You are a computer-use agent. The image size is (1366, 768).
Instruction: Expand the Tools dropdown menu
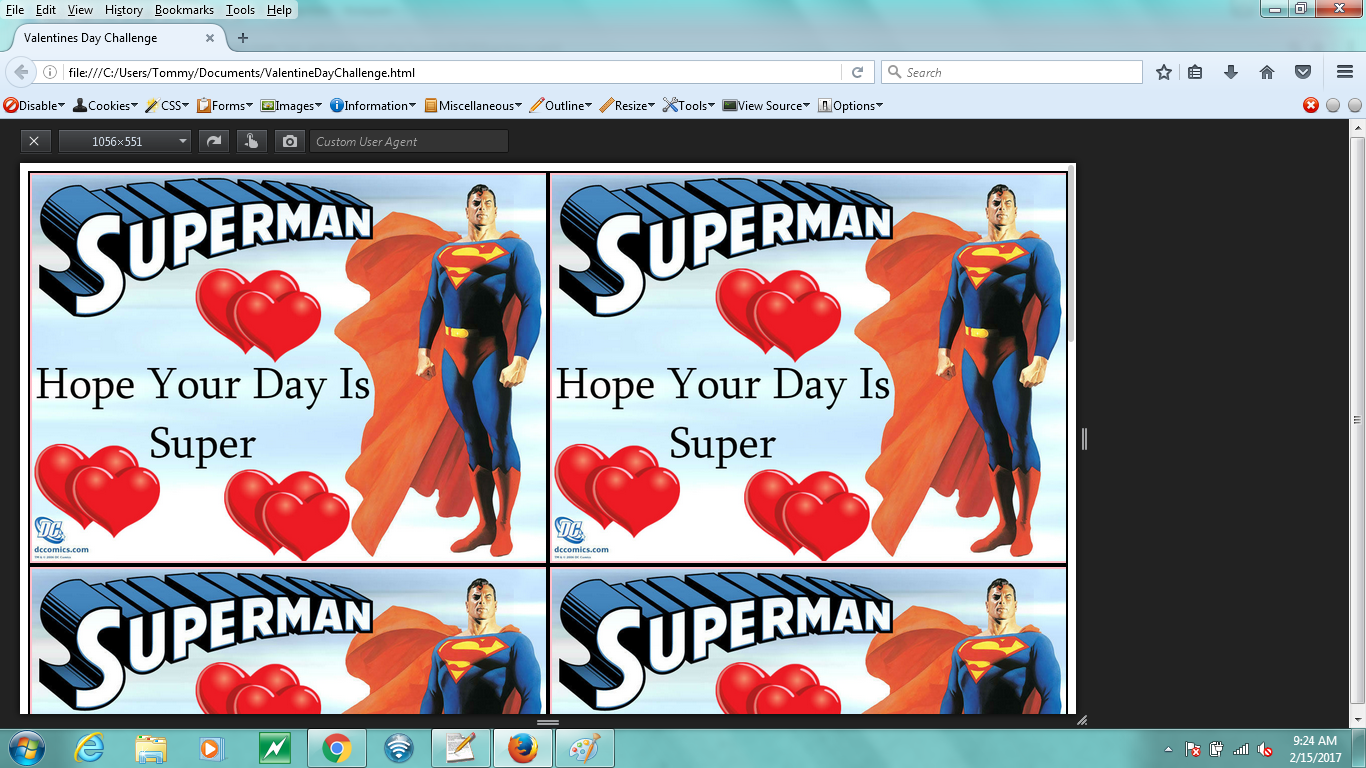689,105
